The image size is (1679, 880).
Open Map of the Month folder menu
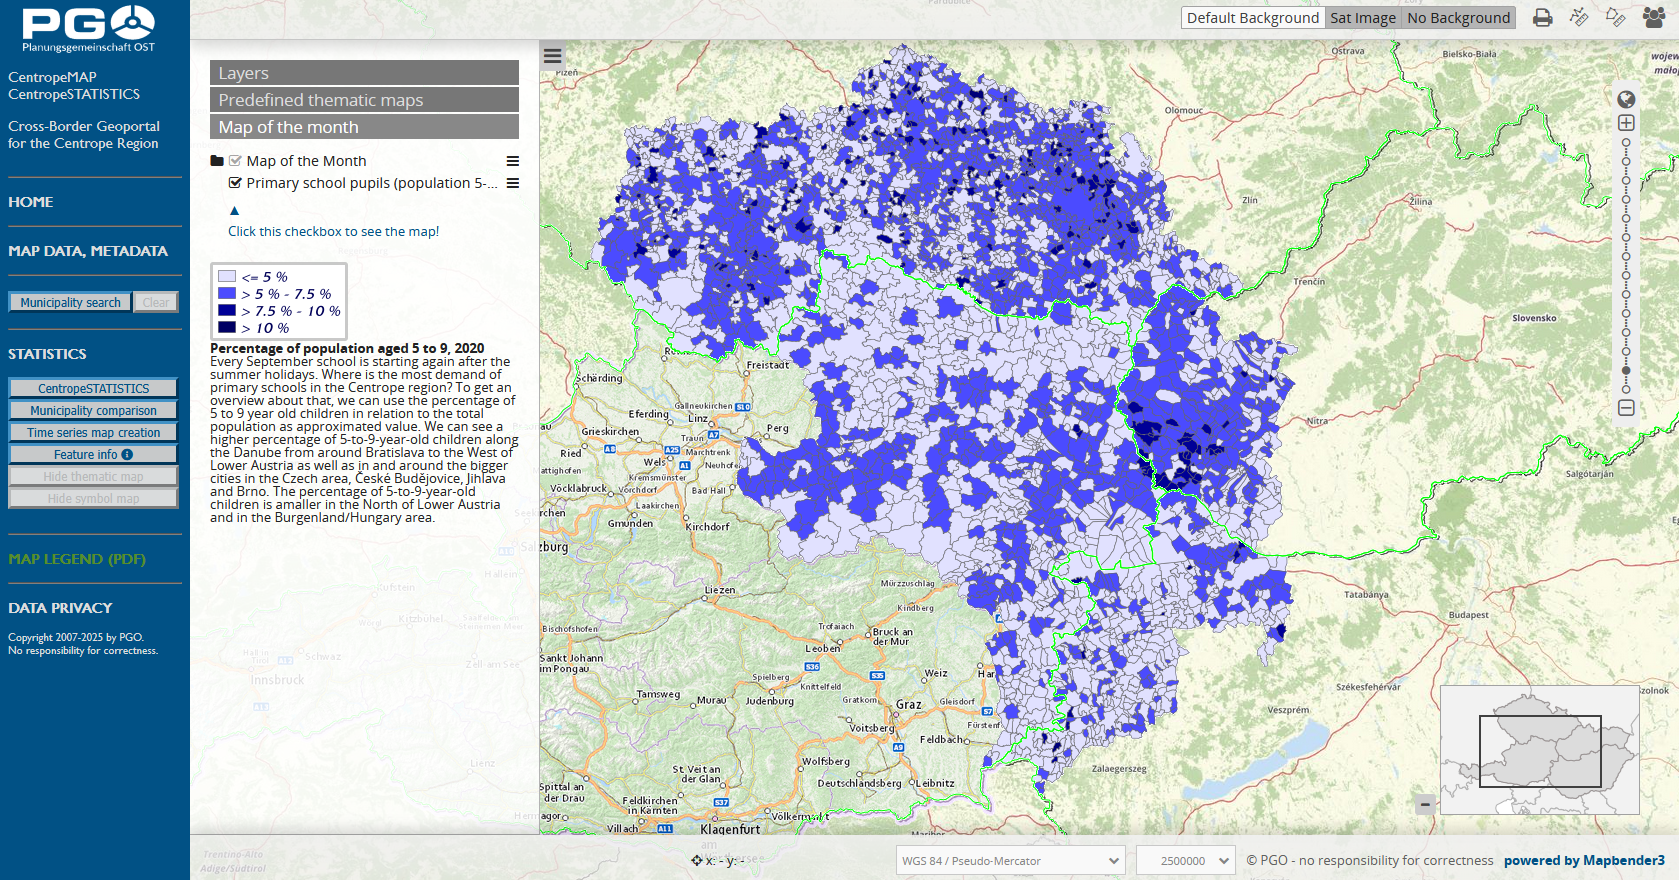click(513, 161)
